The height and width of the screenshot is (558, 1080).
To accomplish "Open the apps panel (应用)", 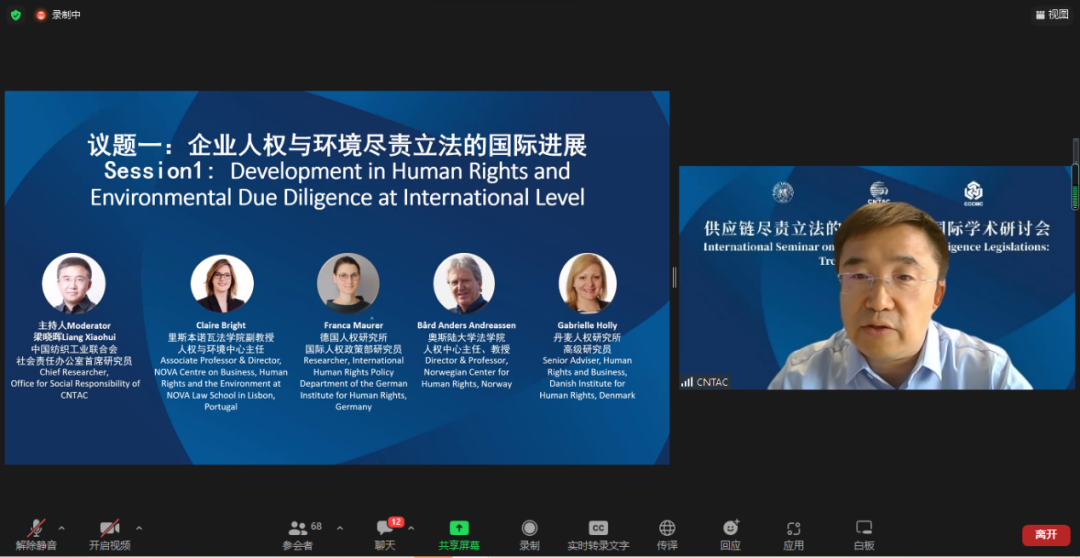I will [x=793, y=534].
